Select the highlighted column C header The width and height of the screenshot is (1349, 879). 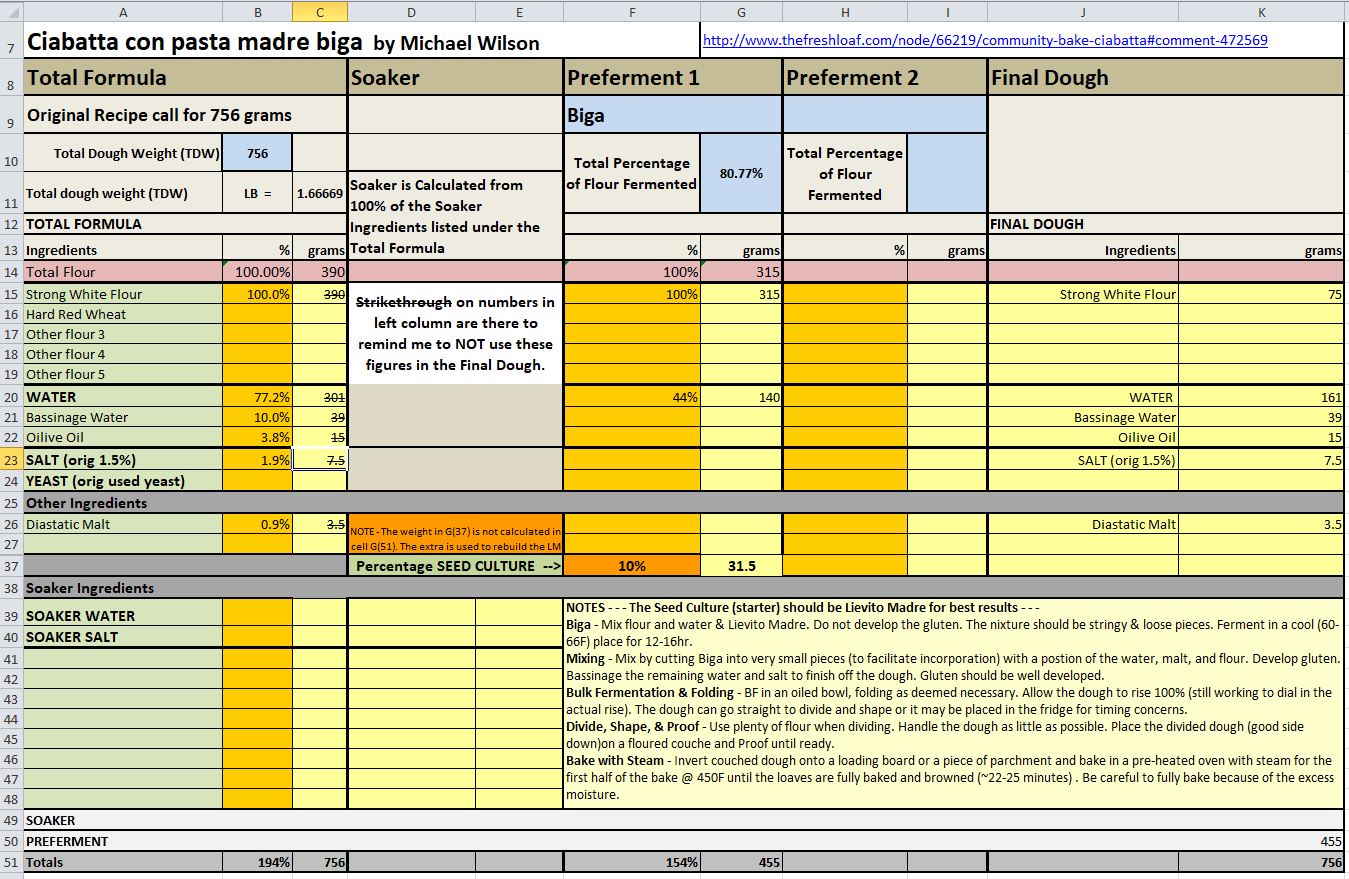[x=320, y=11]
